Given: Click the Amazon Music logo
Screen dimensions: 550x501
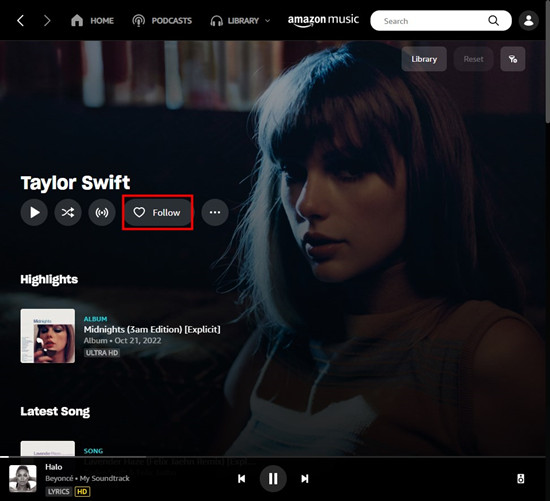Looking at the screenshot, I should click(x=323, y=21).
